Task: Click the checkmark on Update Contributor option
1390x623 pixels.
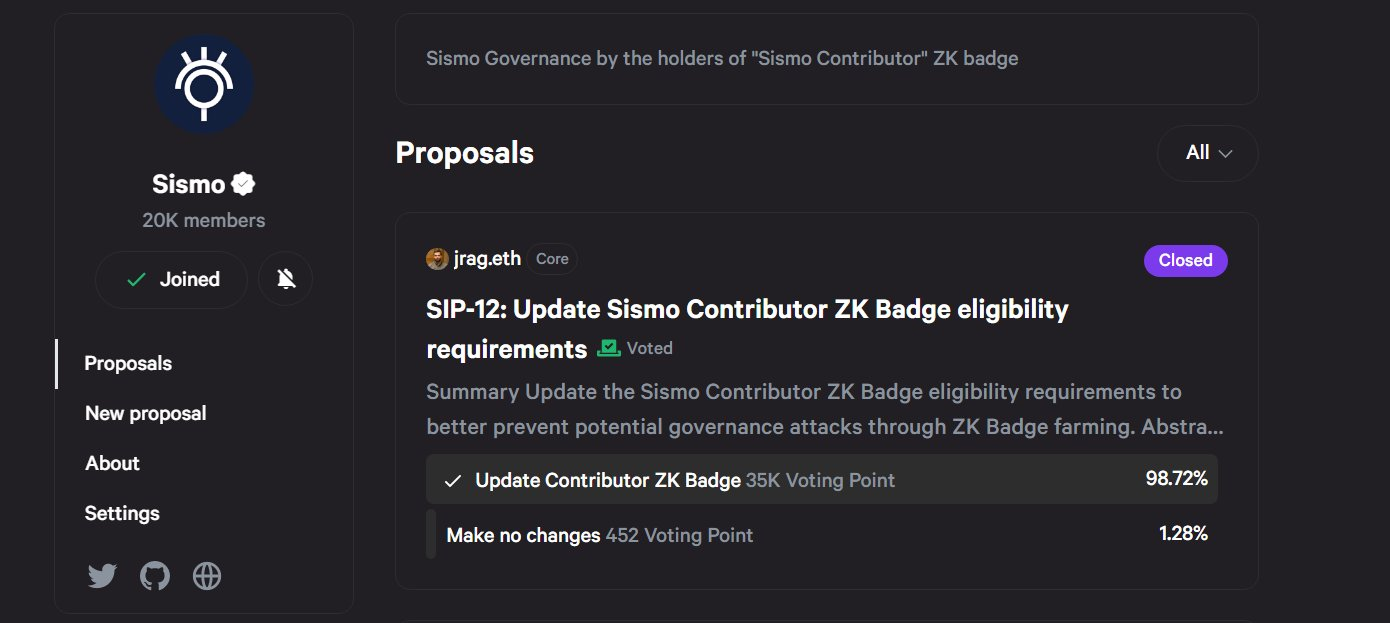Action: [x=453, y=481]
